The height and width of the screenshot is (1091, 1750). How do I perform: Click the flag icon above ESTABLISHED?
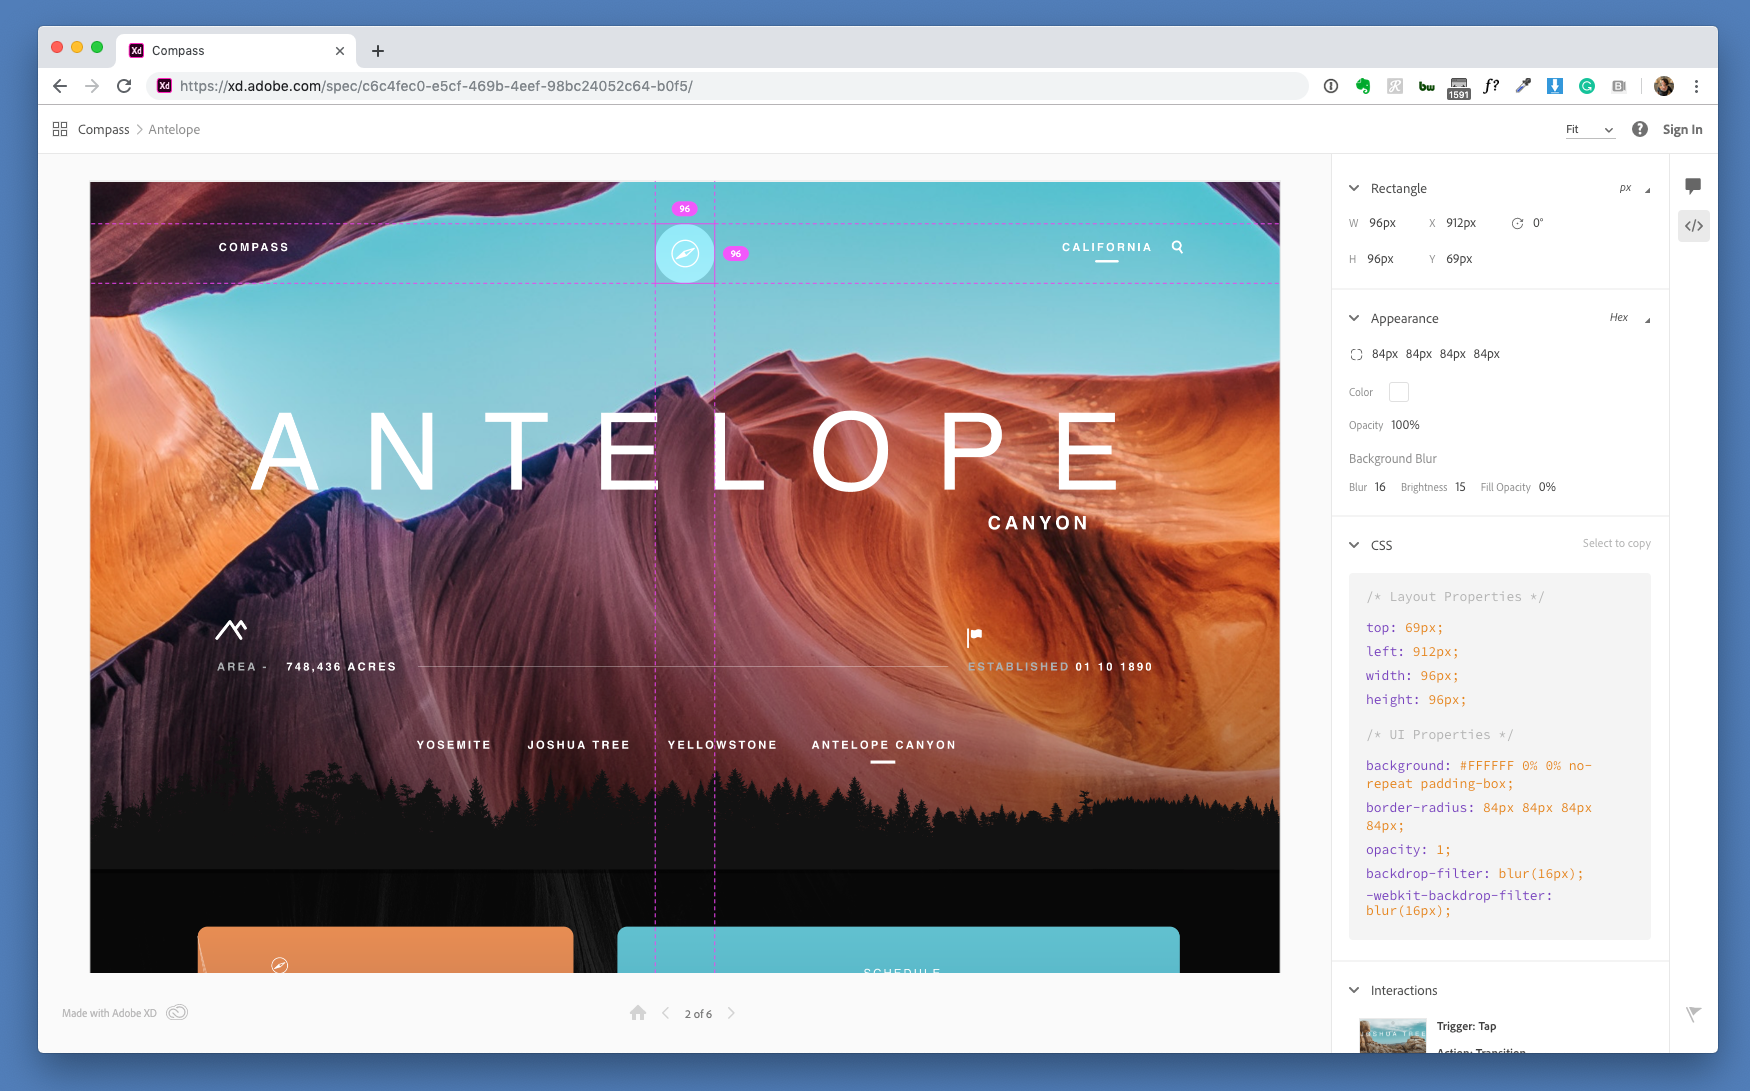click(975, 636)
